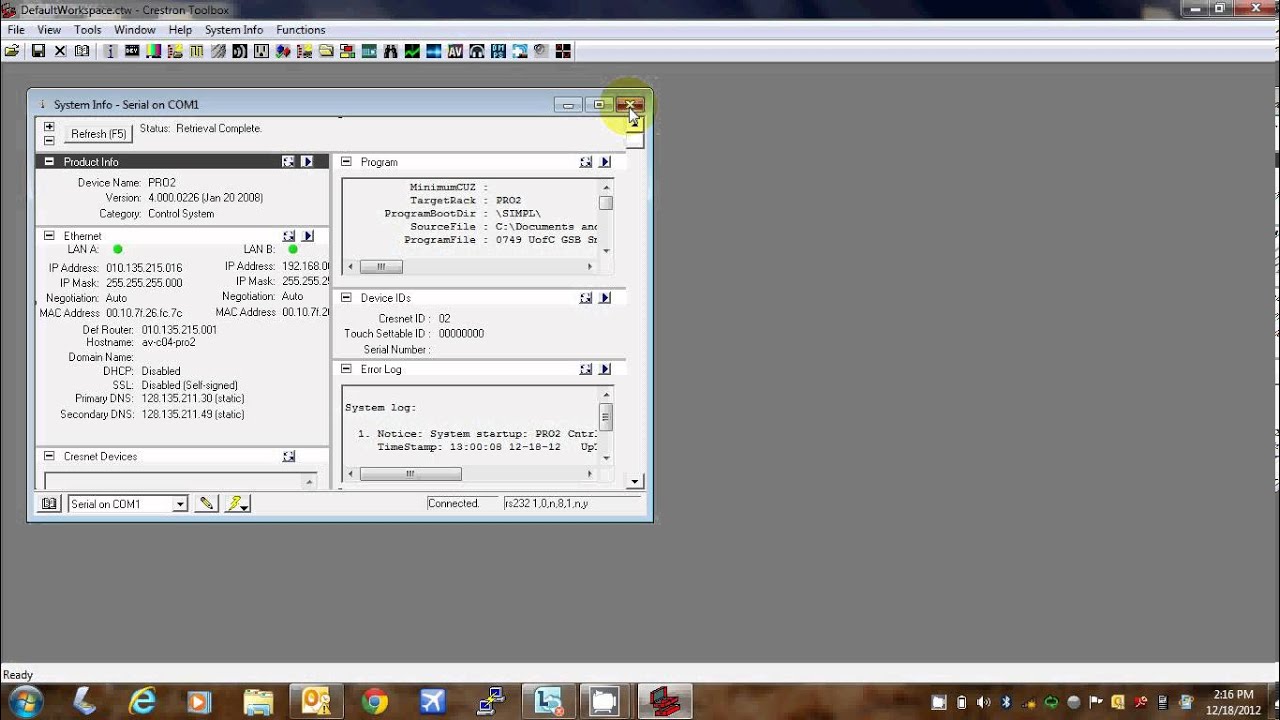Click the Open folder toolbar icon
The image size is (1280, 720).
click(12, 51)
